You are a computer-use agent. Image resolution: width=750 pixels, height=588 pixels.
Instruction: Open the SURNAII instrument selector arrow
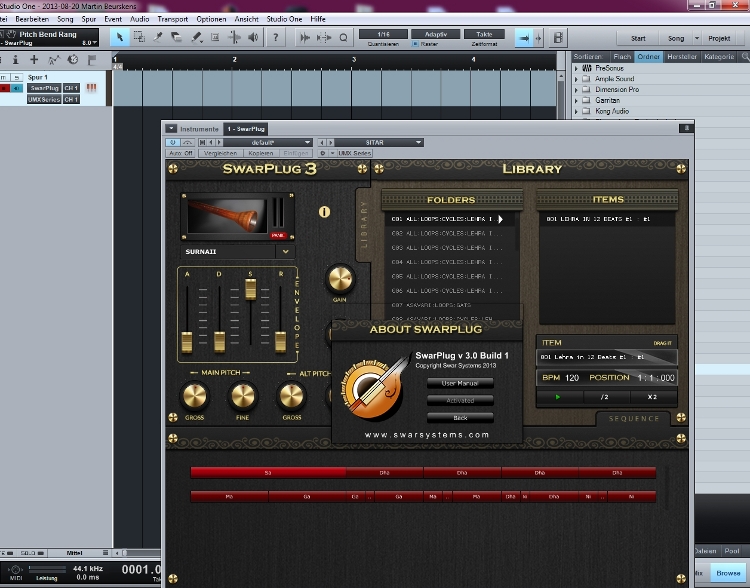coord(286,252)
